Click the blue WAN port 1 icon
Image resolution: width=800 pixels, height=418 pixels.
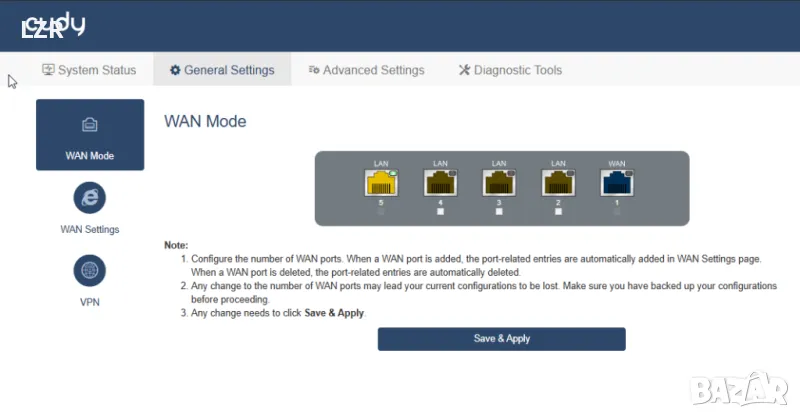tap(616, 183)
